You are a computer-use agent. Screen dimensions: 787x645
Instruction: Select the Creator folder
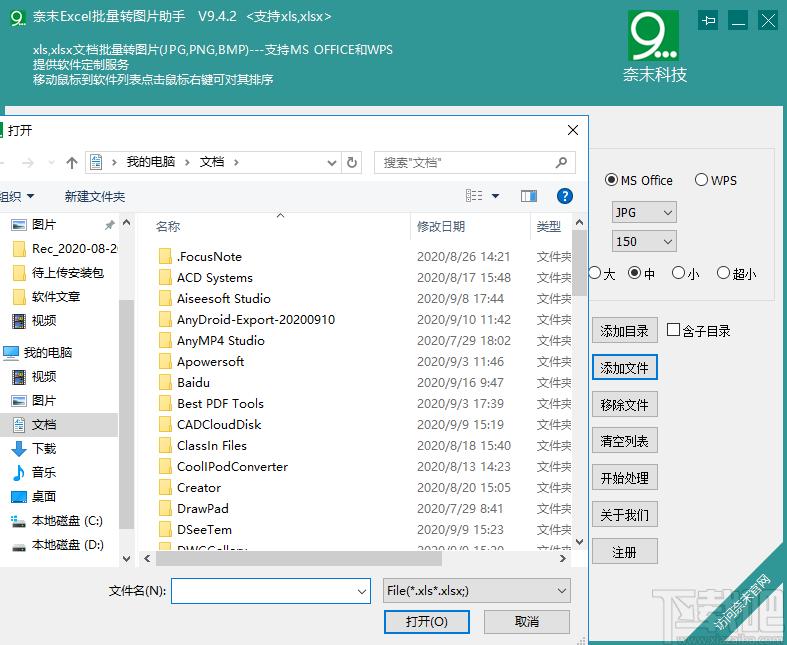click(x=190, y=488)
